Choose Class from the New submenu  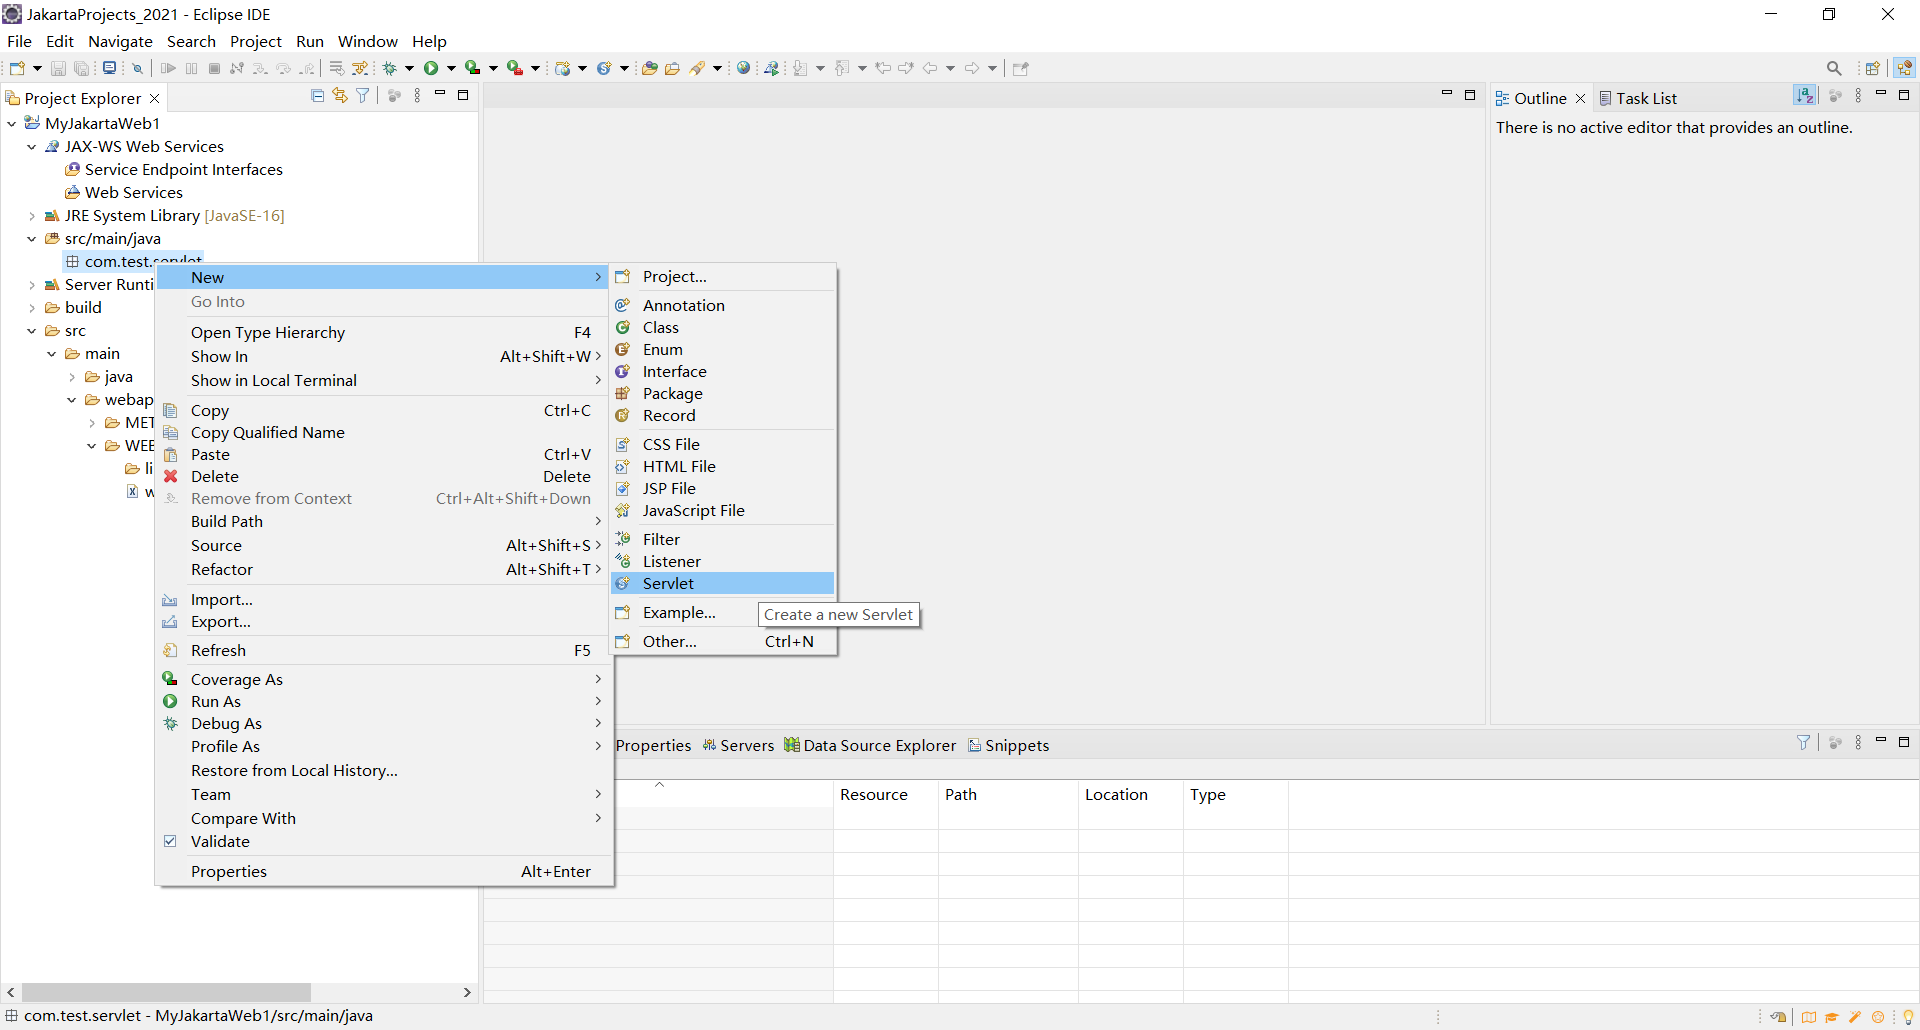coord(722,327)
